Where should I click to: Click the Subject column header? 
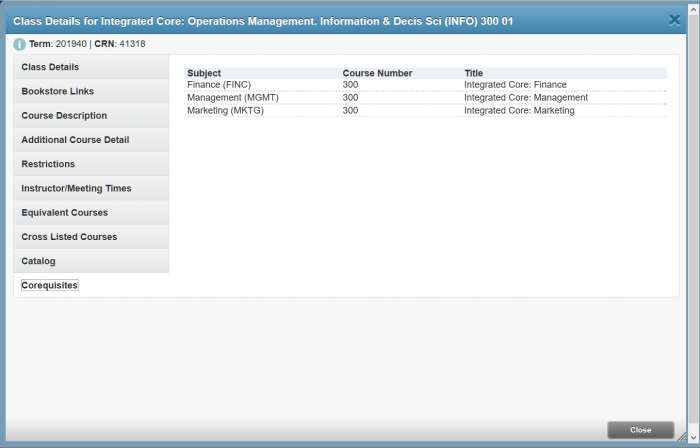point(204,73)
